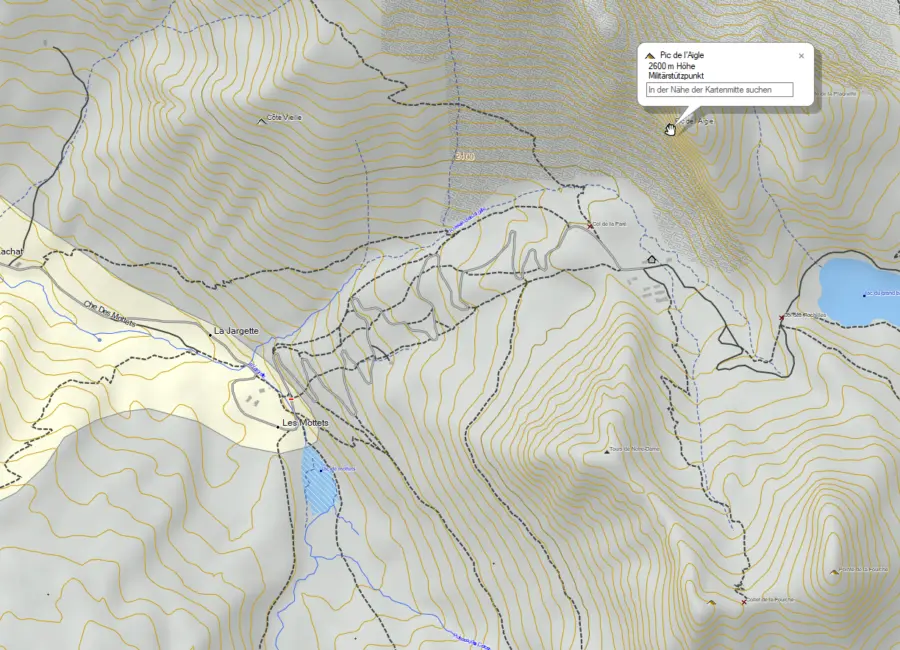900x650 pixels.
Task: Click inside the 'In der Nähe der Kartenmitte suchen' search field
Action: (x=720, y=90)
